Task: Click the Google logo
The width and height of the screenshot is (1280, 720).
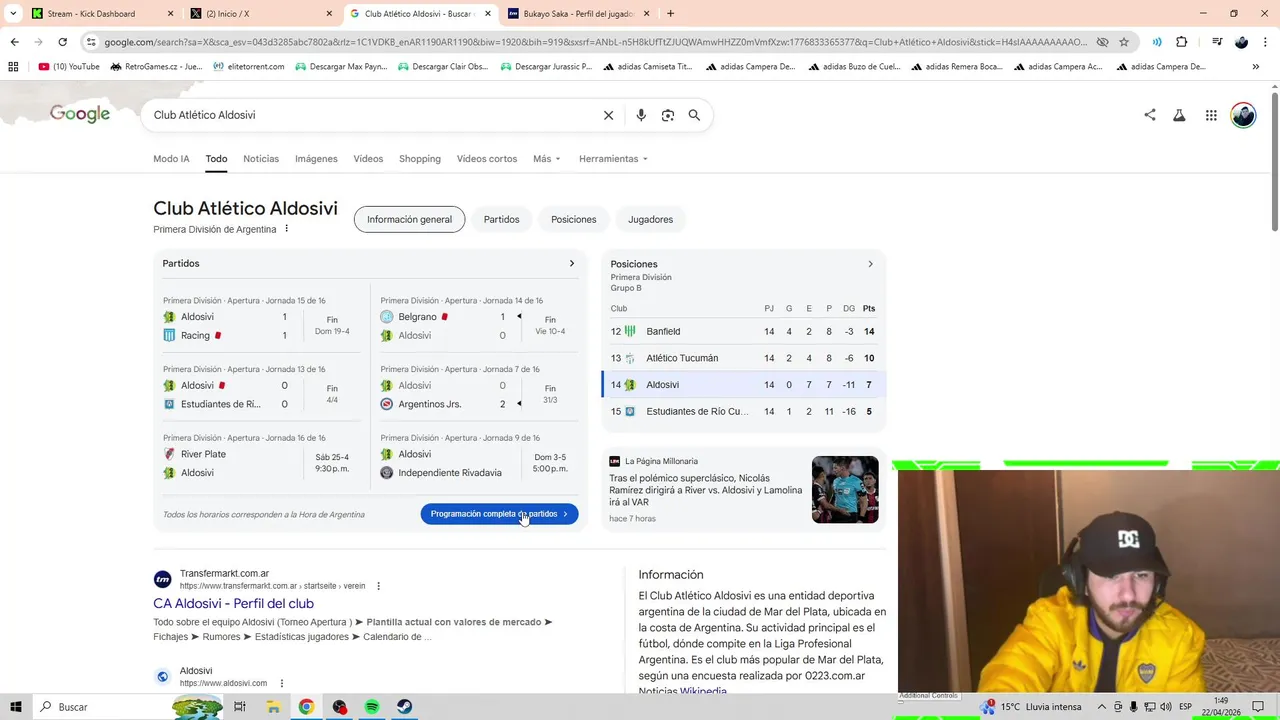Action: coord(80,114)
